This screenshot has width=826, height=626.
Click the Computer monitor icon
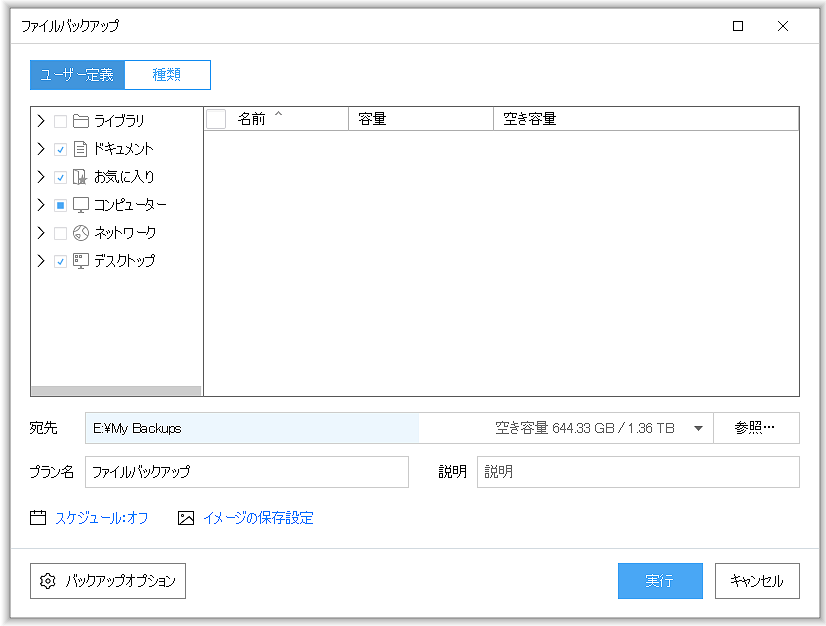81,205
